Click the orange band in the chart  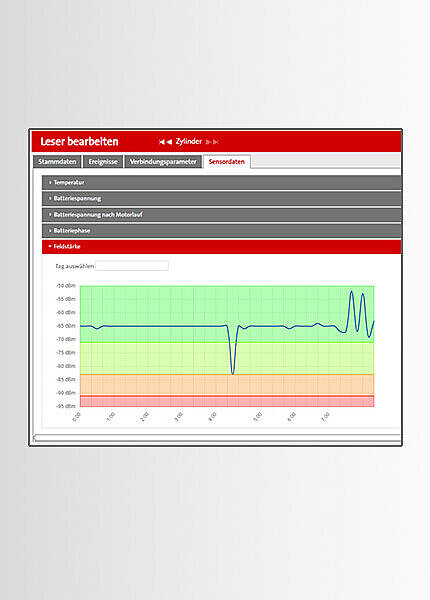pyautogui.click(x=227, y=385)
